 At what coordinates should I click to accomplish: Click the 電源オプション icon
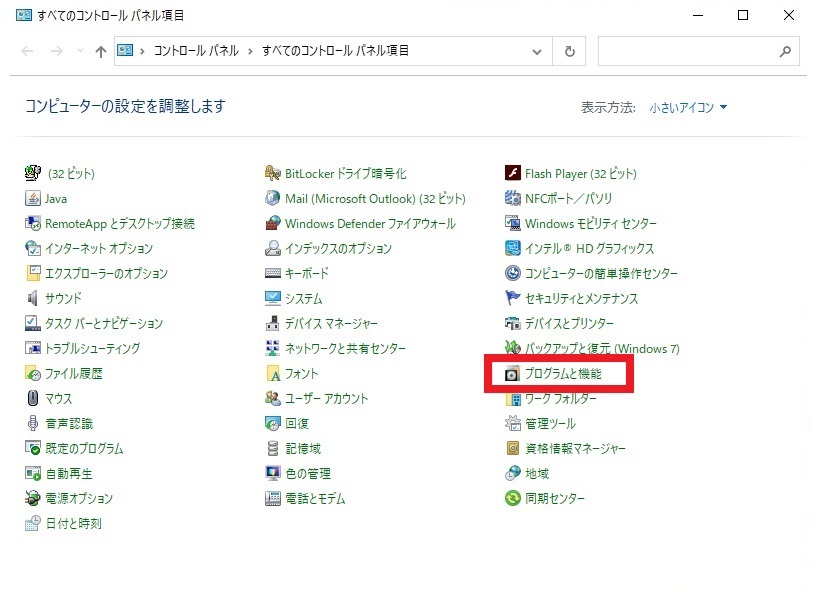tap(33, 499)
